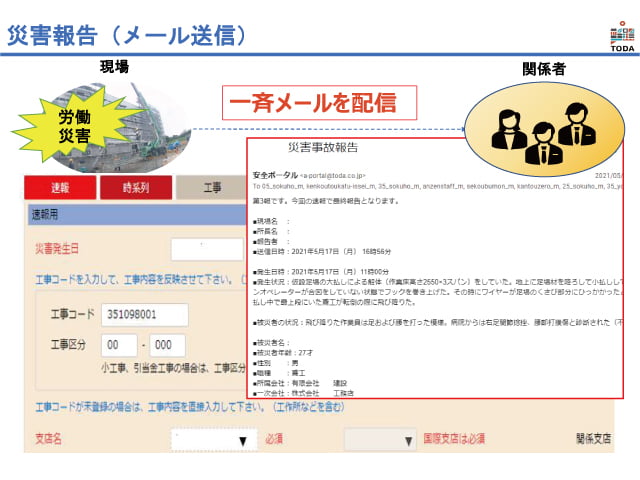Viewport: 640px width, 480px height.
Task: Click the 関係支店 label
Action: coord(593,438)
